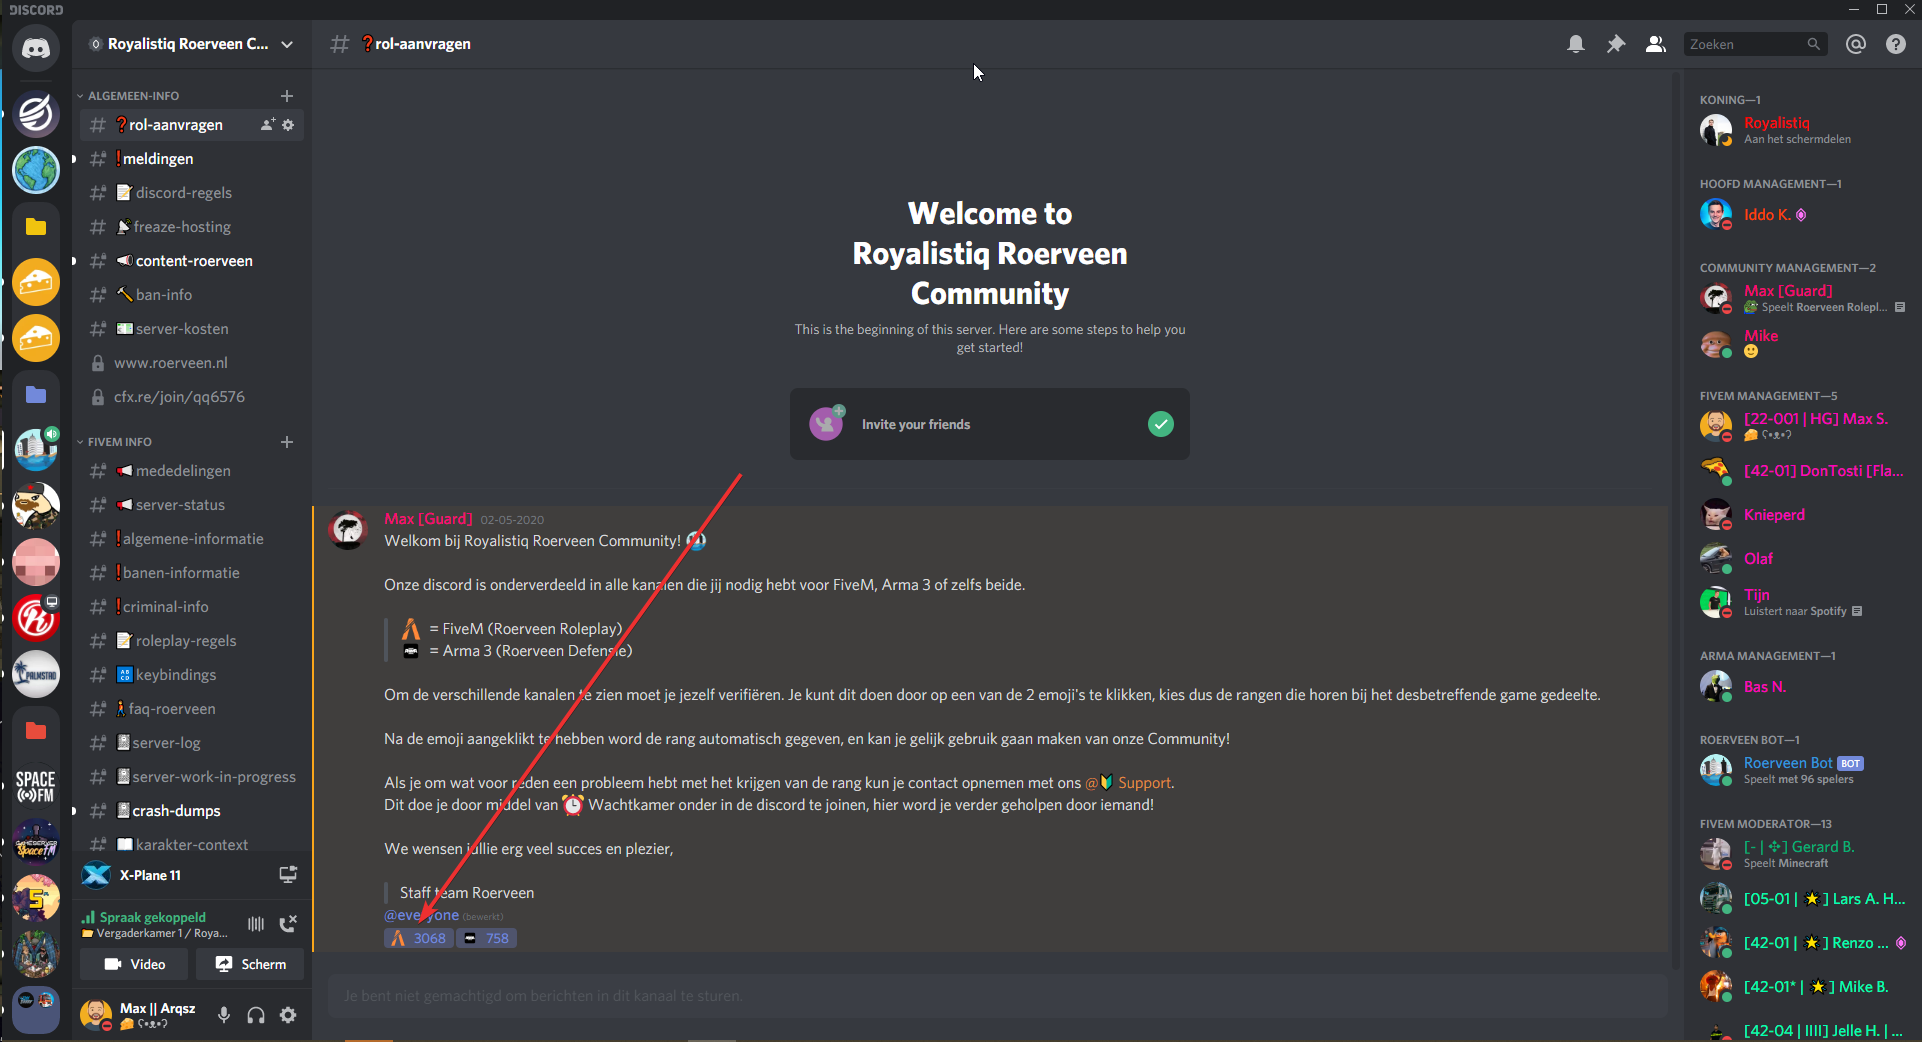Toggle the member list visibility
Viewport: 1922px width, 1042px height.
[x=1656, y=44]
